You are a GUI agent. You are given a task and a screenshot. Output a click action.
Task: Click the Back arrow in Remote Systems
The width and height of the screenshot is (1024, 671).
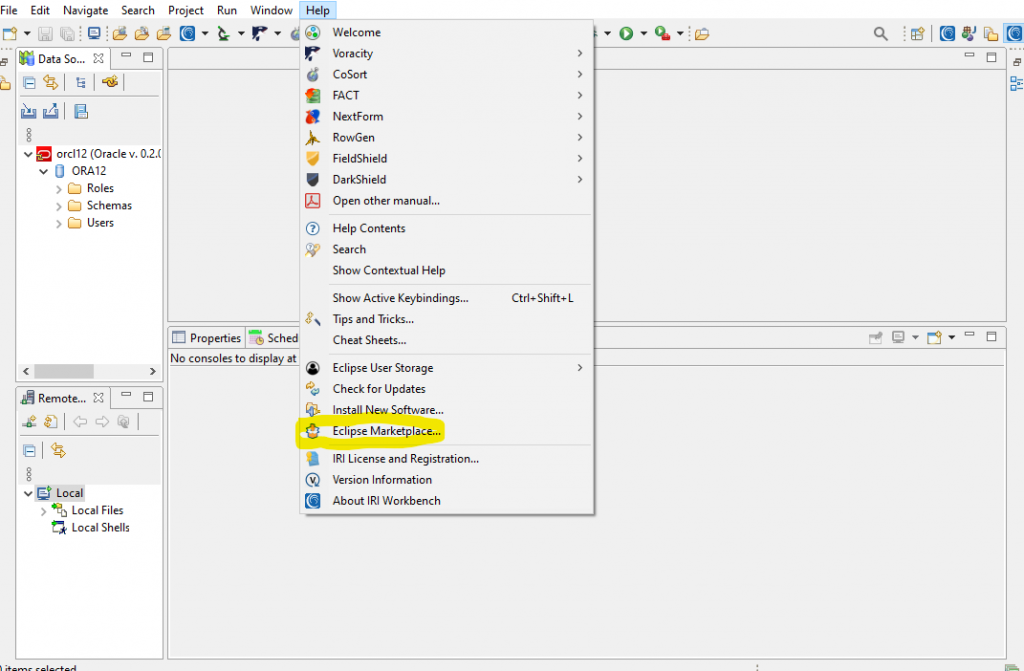pos(80,422)
